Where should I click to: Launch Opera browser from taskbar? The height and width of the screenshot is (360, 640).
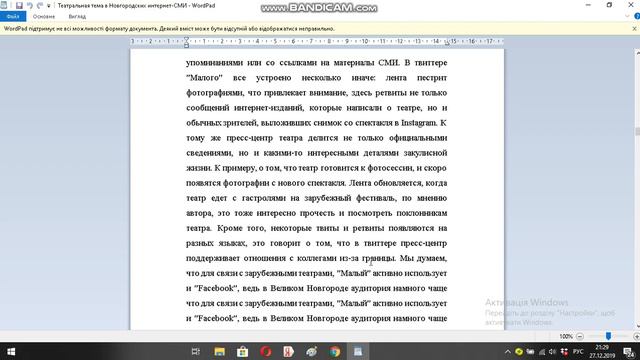(x=266, y=351)
